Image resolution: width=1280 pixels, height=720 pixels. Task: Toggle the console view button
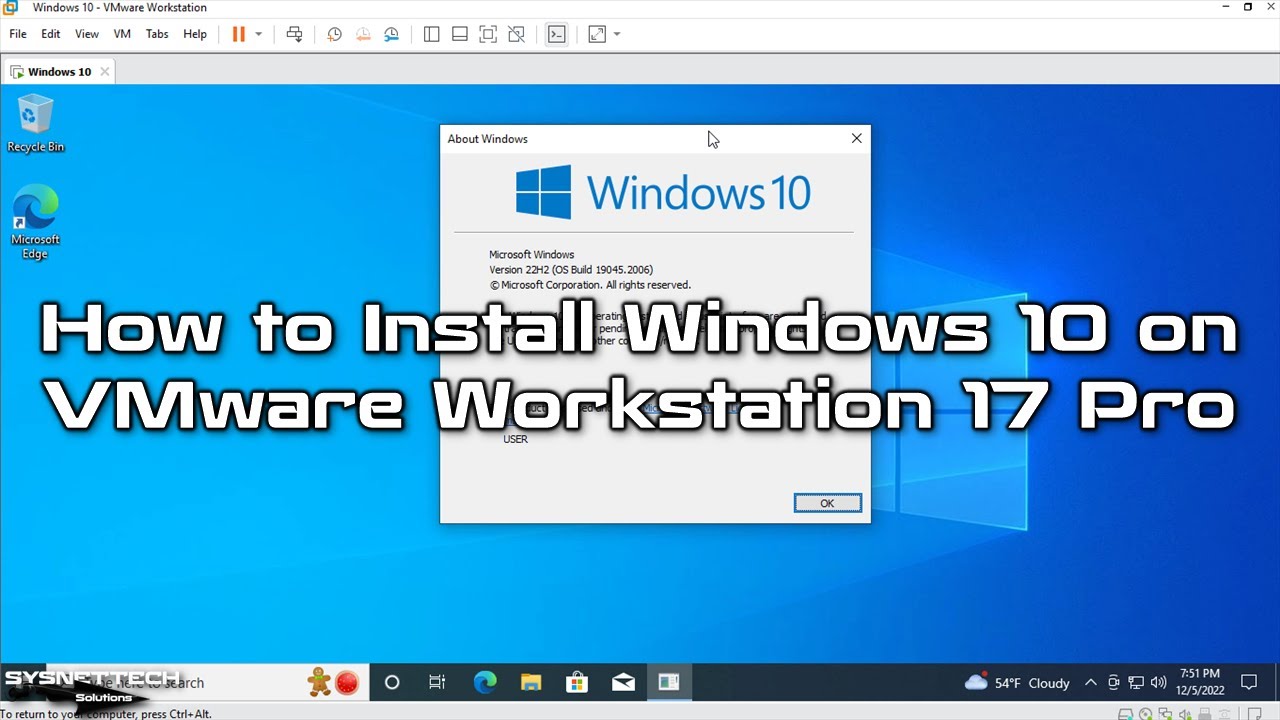[x=557, y=34]
